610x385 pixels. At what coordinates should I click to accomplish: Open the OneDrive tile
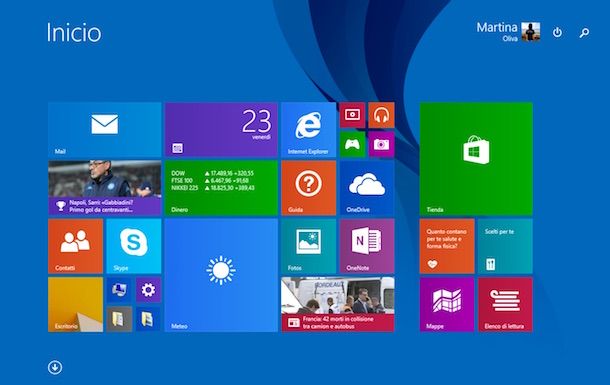coord(367,188)
